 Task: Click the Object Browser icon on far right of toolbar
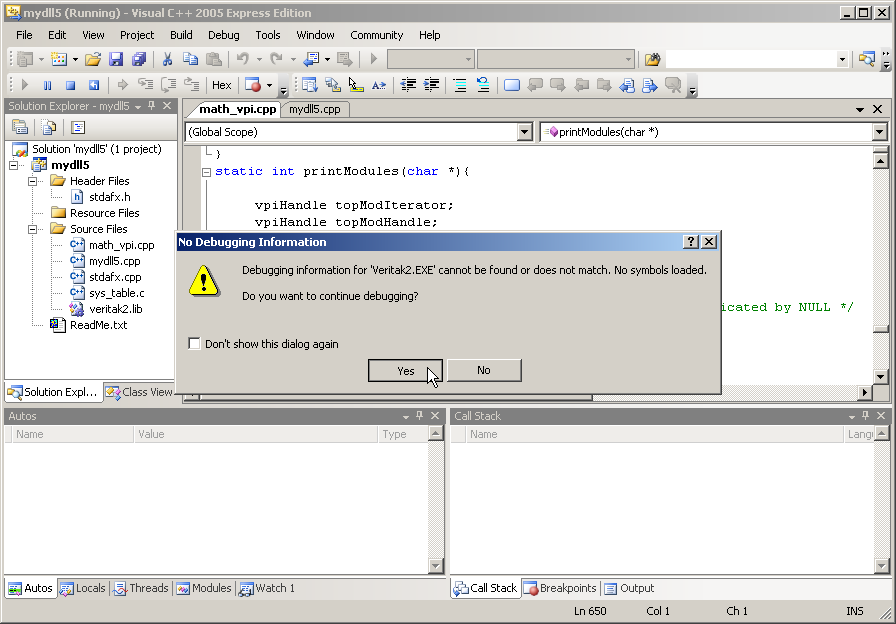tap(866, 59)
